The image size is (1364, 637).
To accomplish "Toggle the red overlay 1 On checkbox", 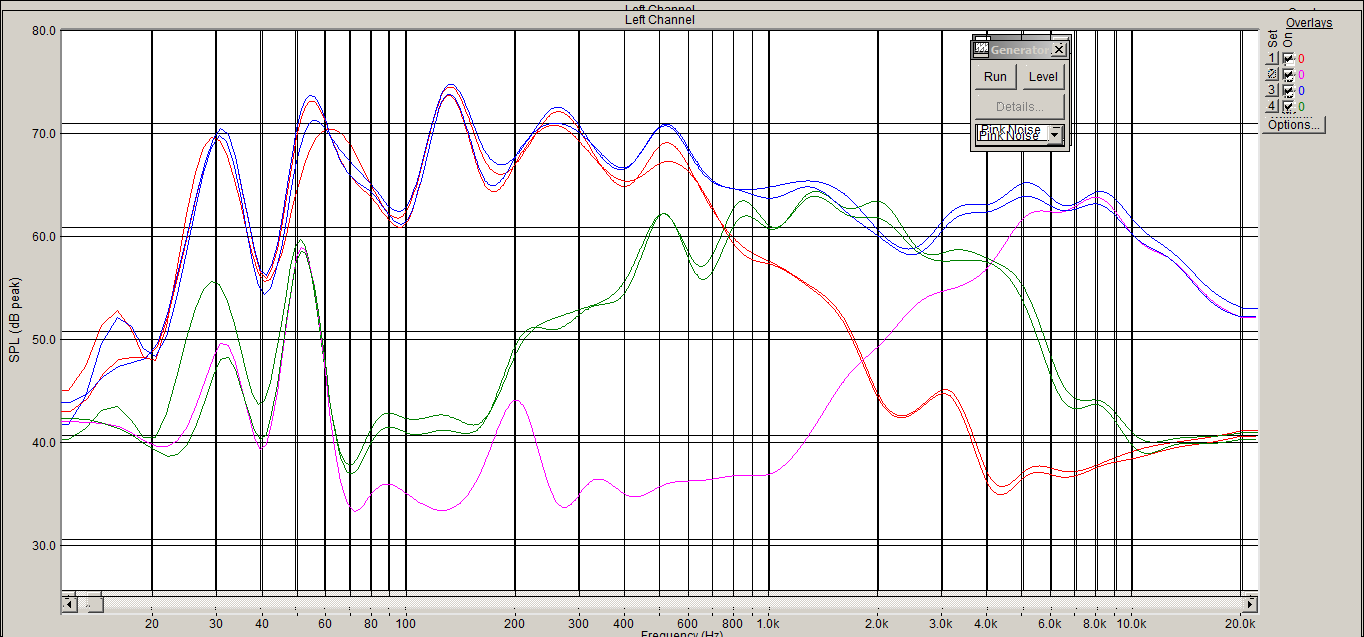I will 1288,59.
